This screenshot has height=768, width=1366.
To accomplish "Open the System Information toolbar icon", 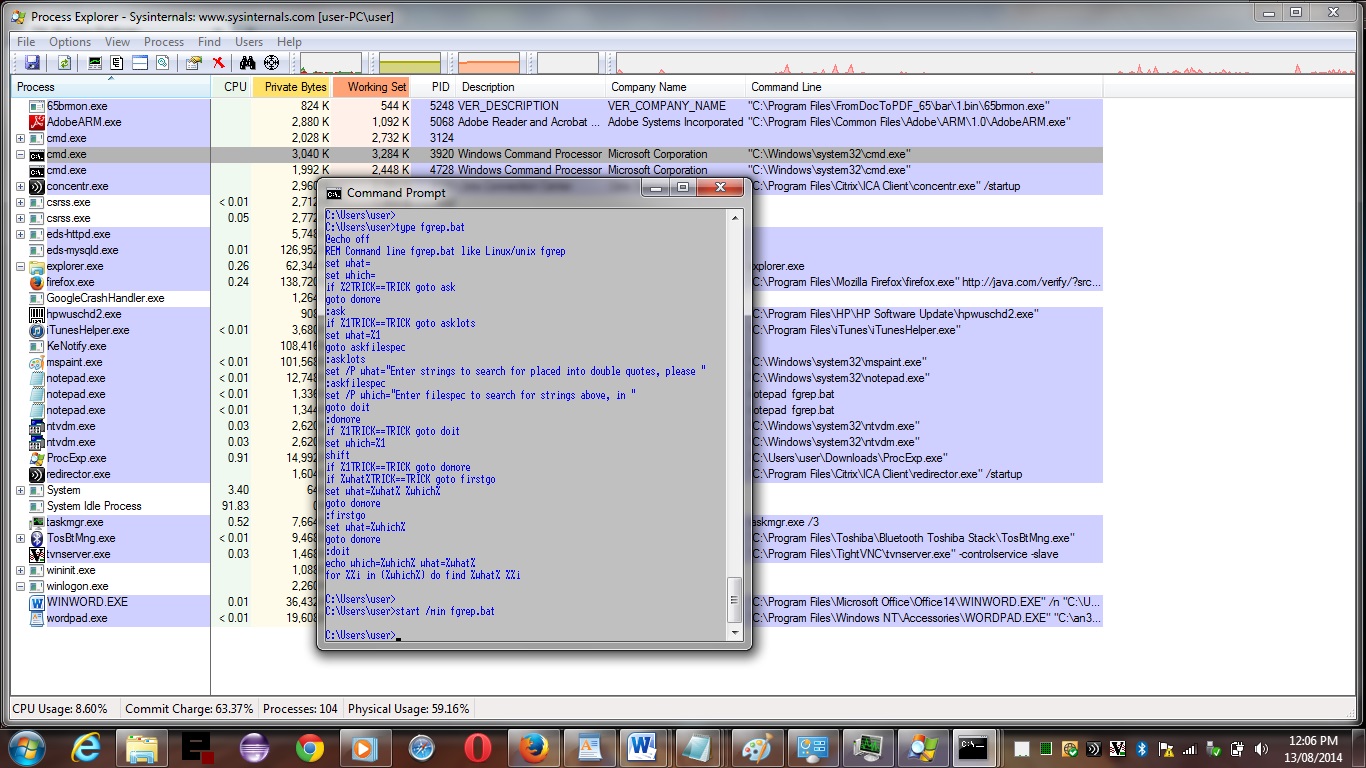I will (x=95, y=63).
